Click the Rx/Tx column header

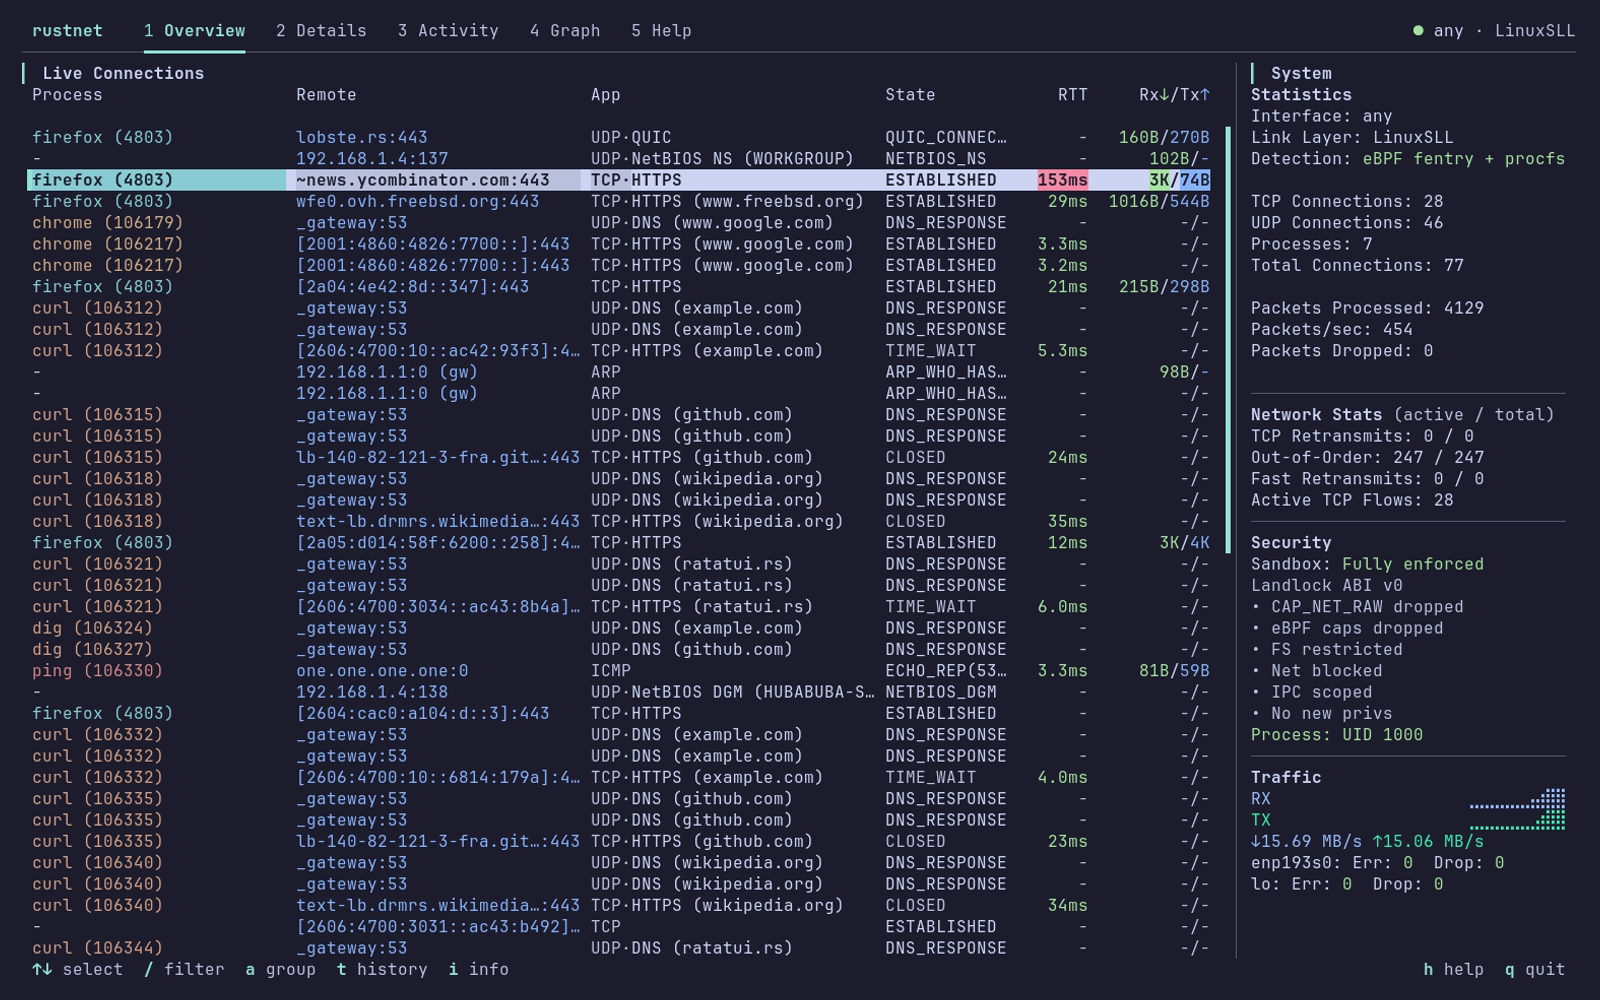pos(1175,95)
